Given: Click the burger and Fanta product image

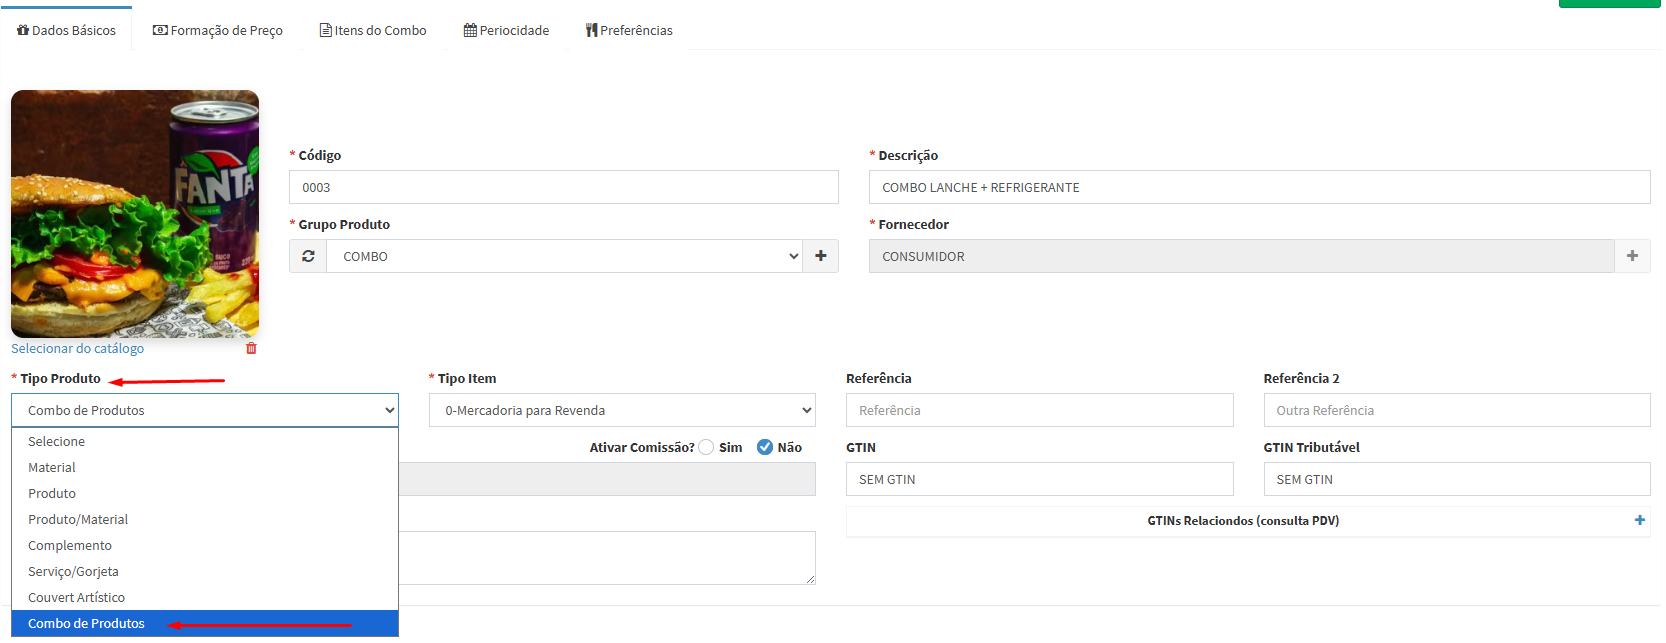Looking at the screenshot, I should tap(135, 214).
